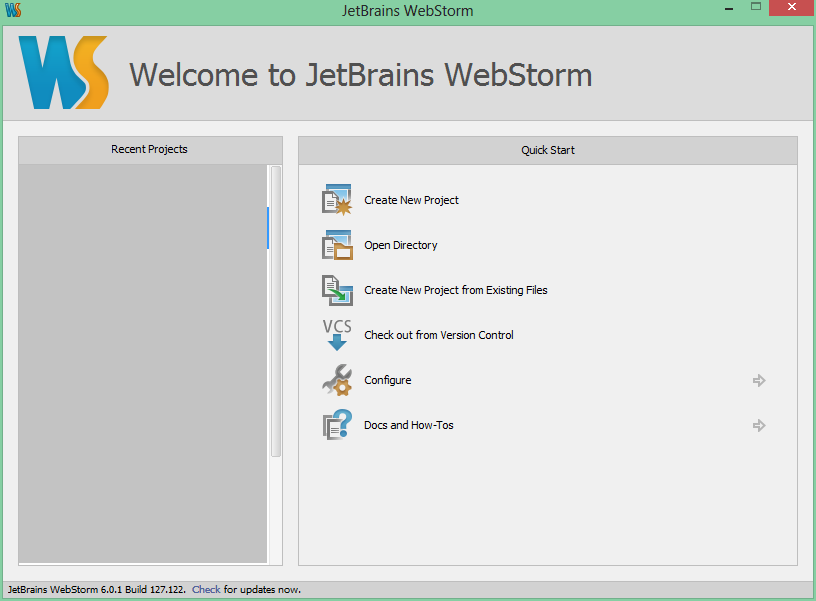Click the WebStorm 6.0.1 Build 127.122 status text

tap(96, 590)
